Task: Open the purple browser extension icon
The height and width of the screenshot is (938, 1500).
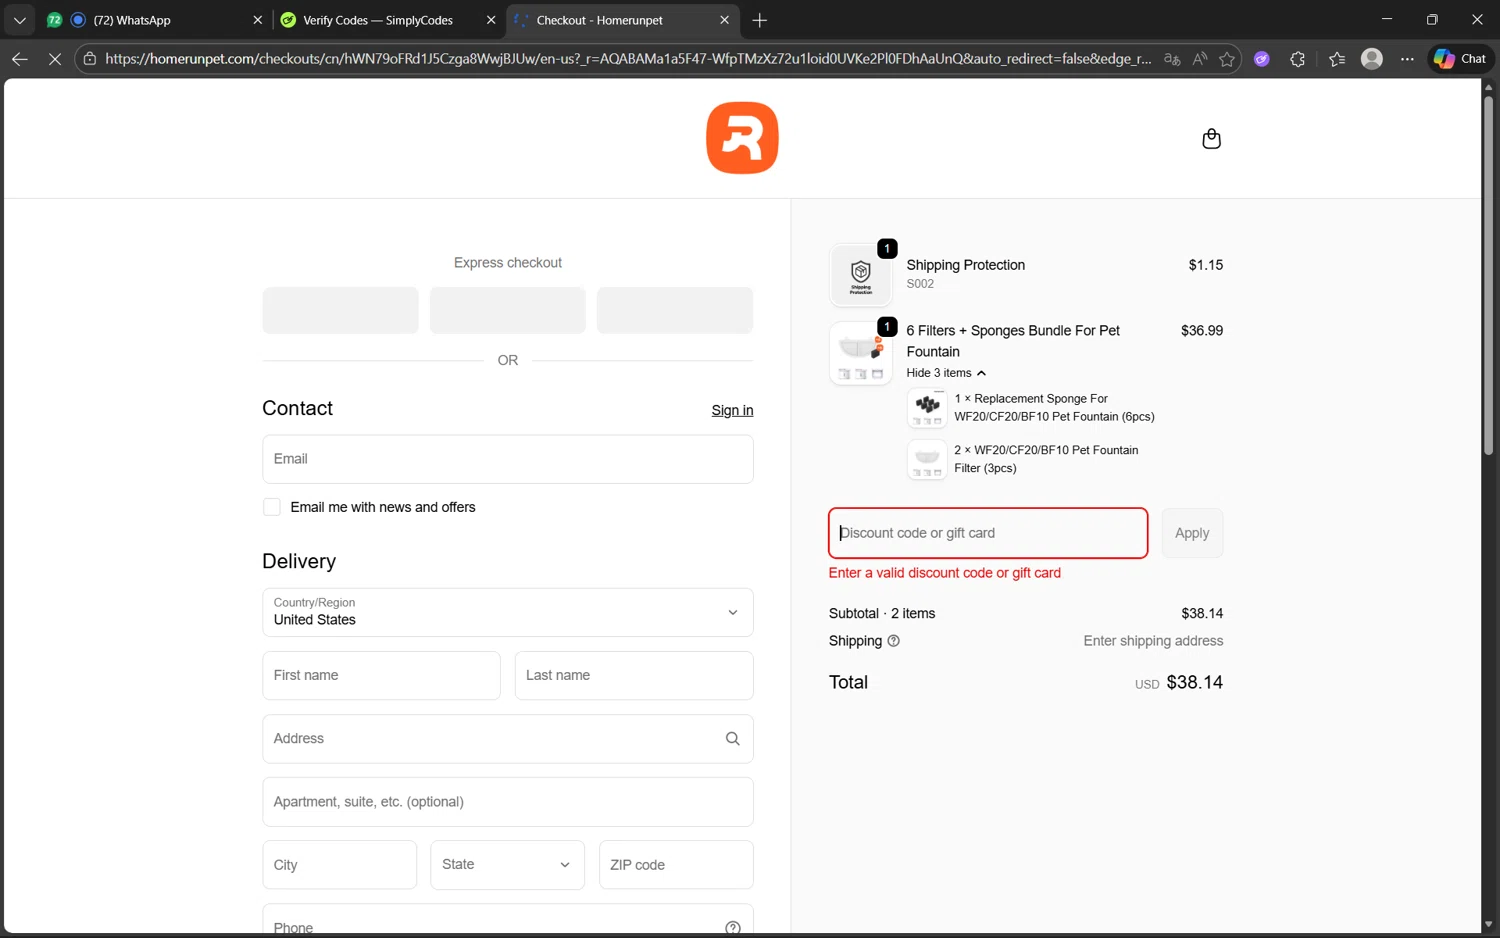Action: click(x=1262, y=59)
